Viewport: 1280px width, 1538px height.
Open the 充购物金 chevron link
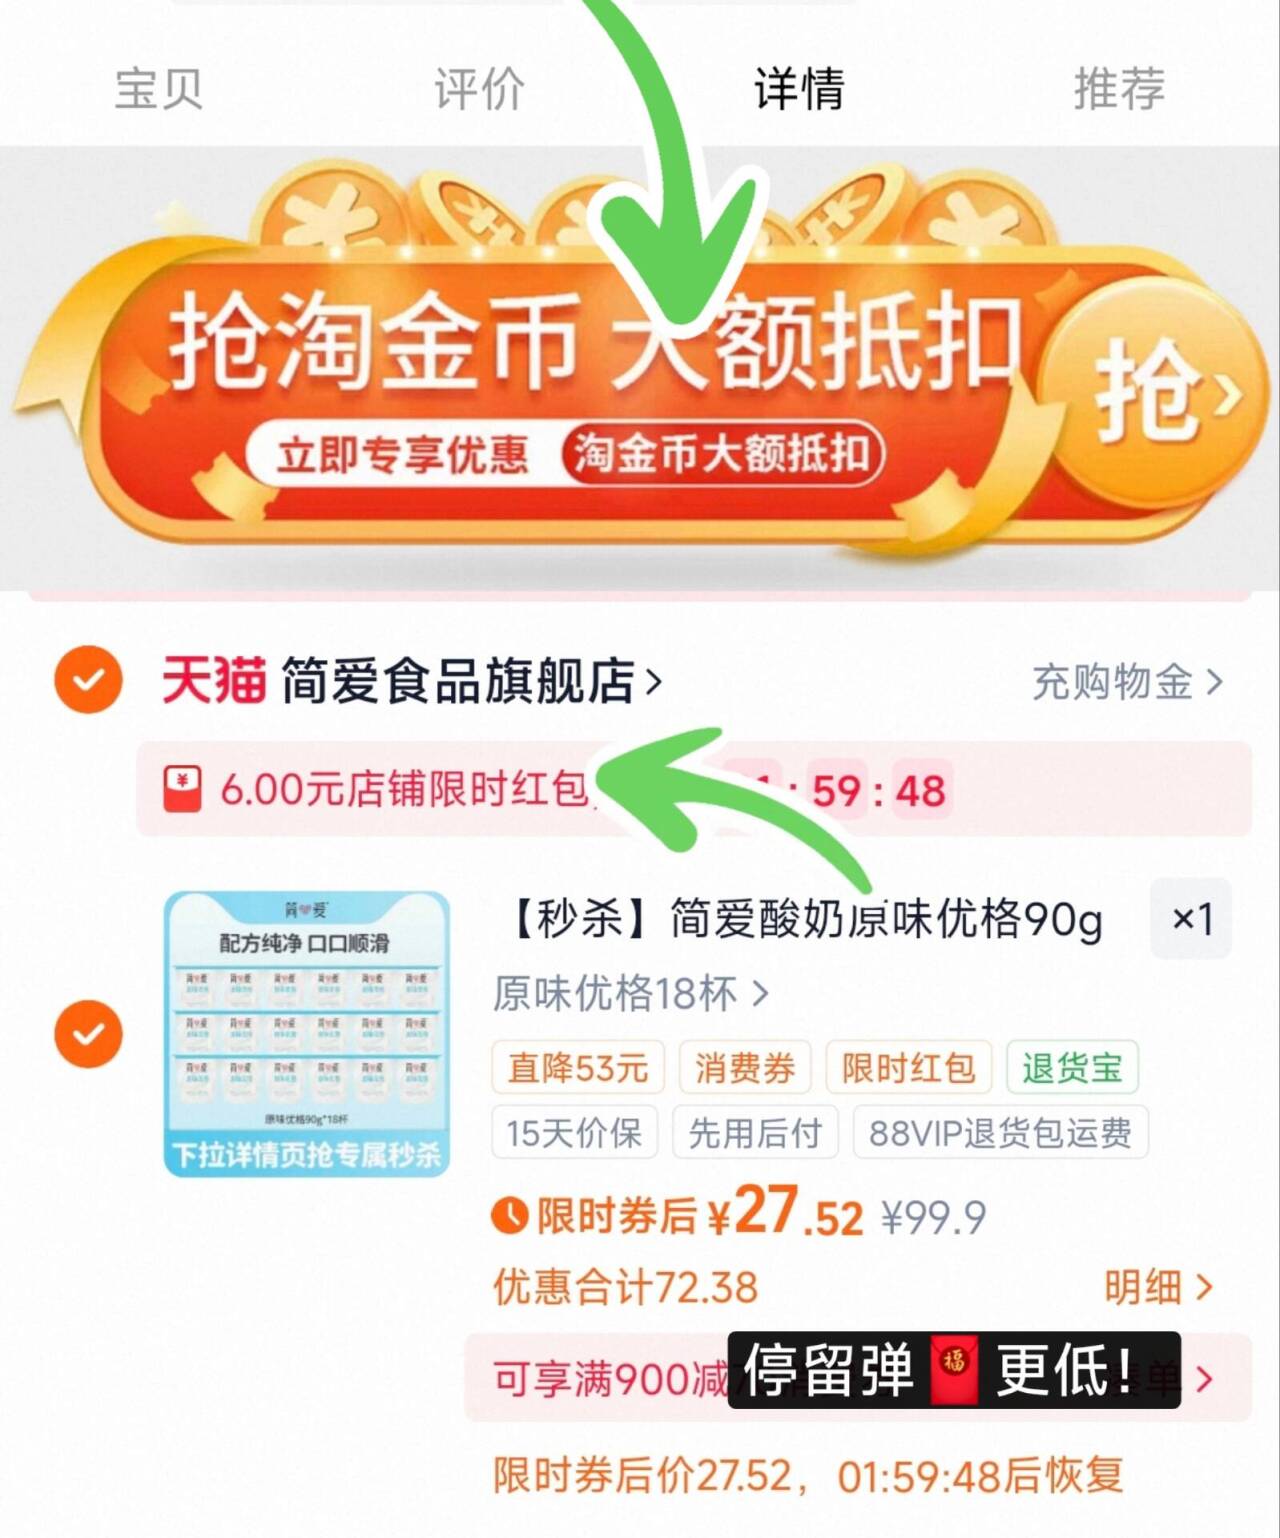click(x=1127, y=682)
